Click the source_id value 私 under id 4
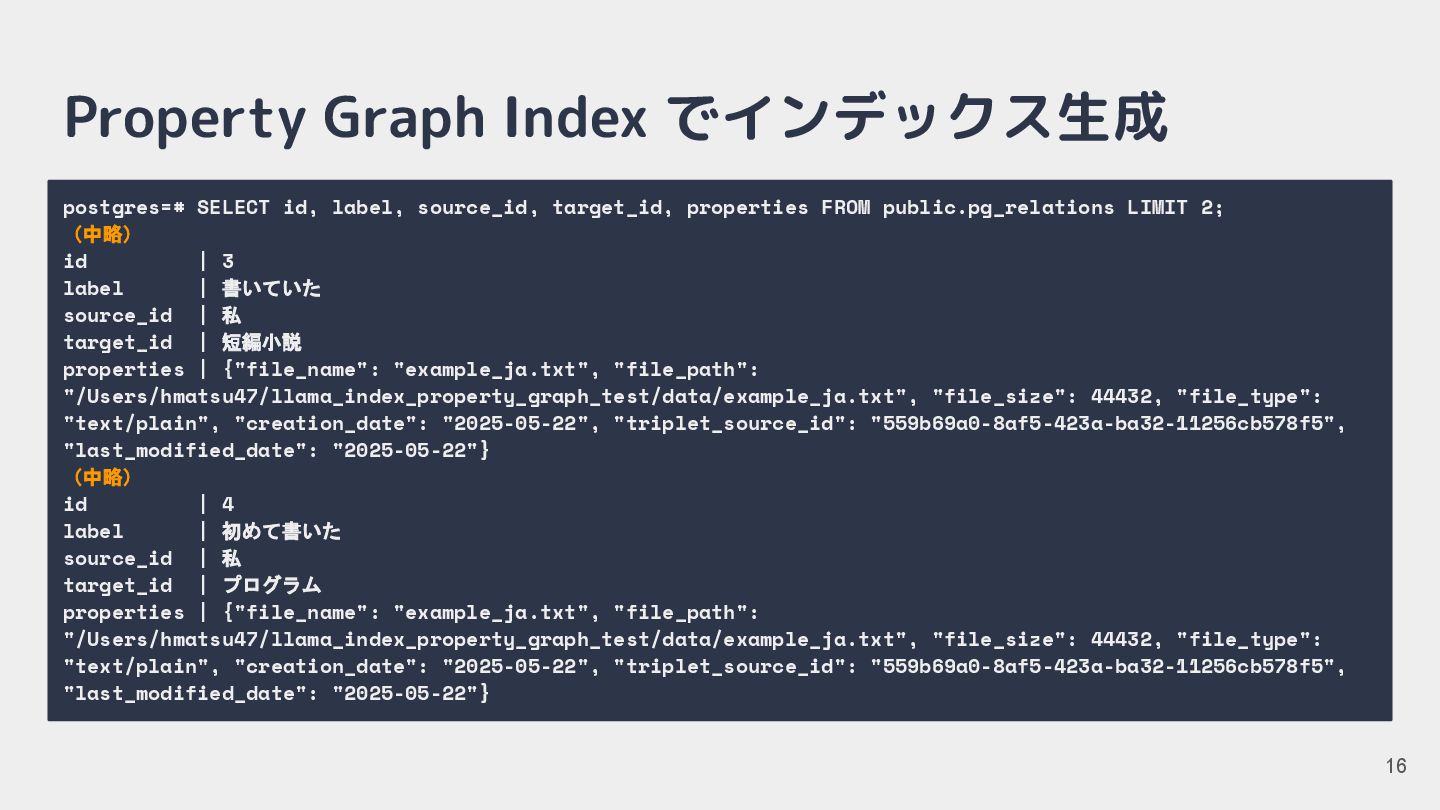This screenshot has width=1440, height=810. [231, 559]
